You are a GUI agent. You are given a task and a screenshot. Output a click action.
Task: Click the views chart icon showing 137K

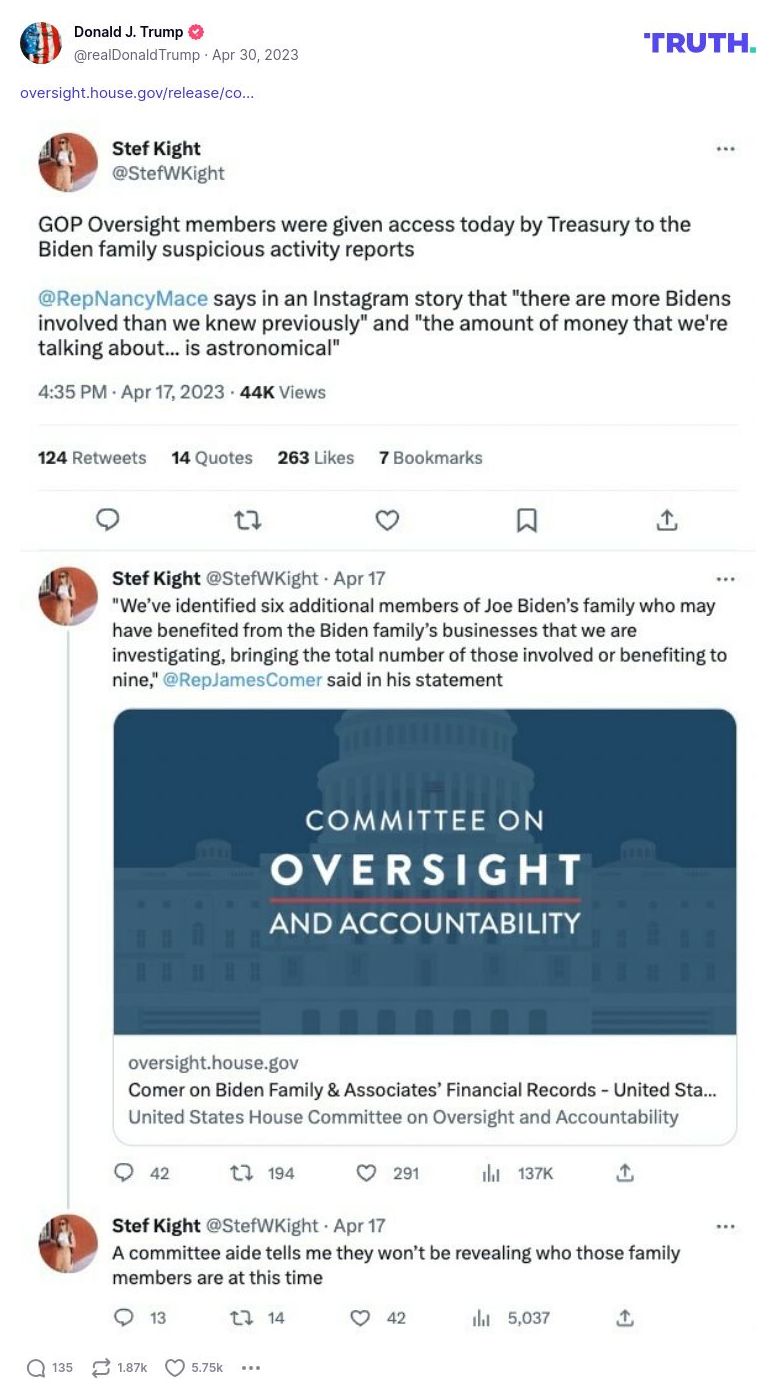pyautogui.click(x=491, y=1173)
